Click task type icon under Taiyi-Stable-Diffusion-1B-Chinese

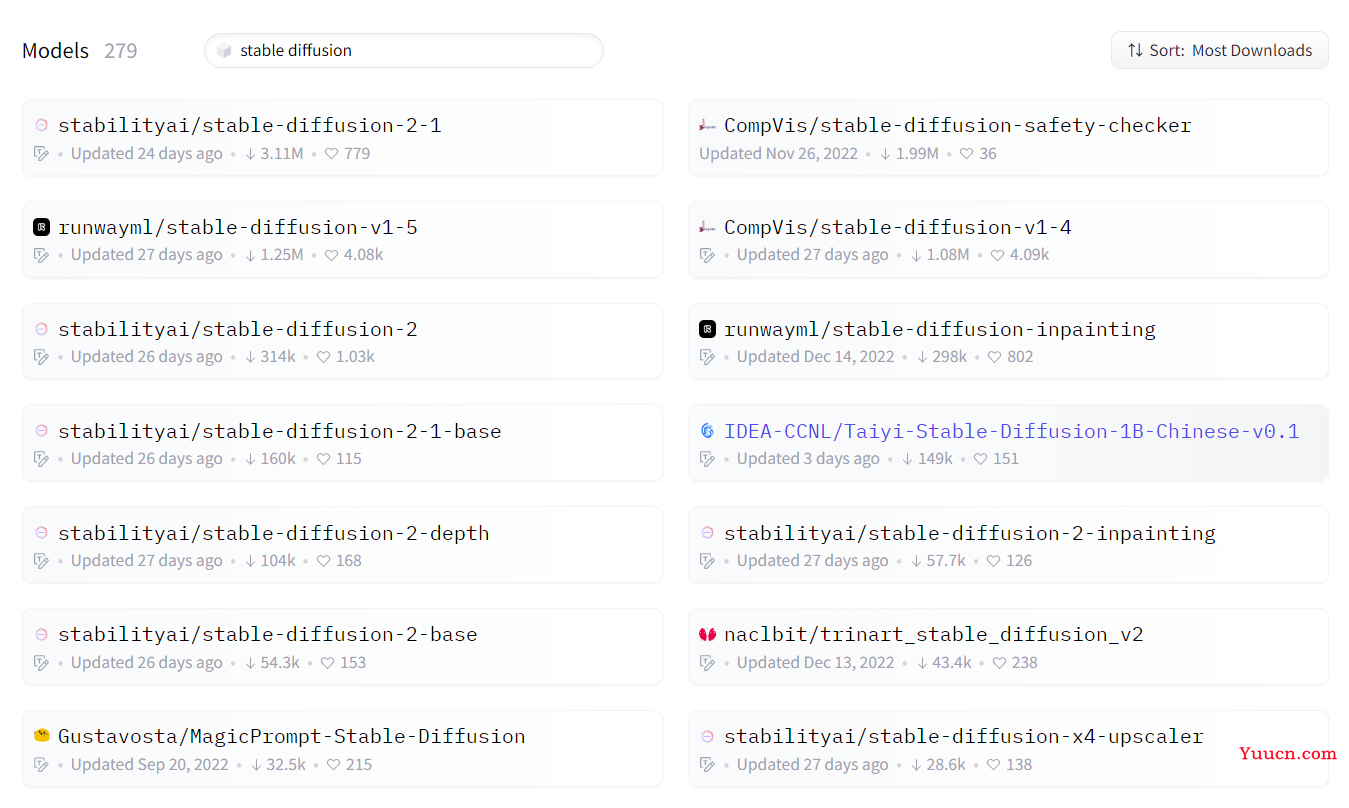point(707,459)
